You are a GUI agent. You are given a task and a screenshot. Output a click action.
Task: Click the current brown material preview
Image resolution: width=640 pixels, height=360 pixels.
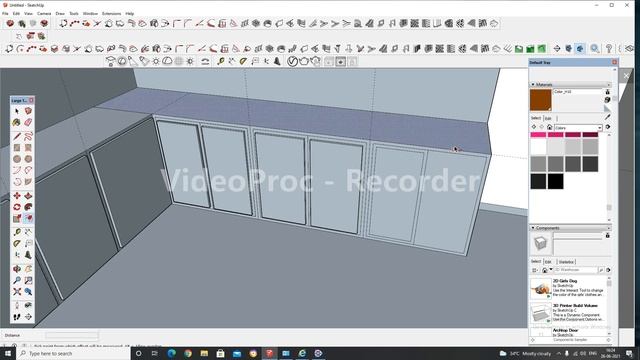[541, 100]
